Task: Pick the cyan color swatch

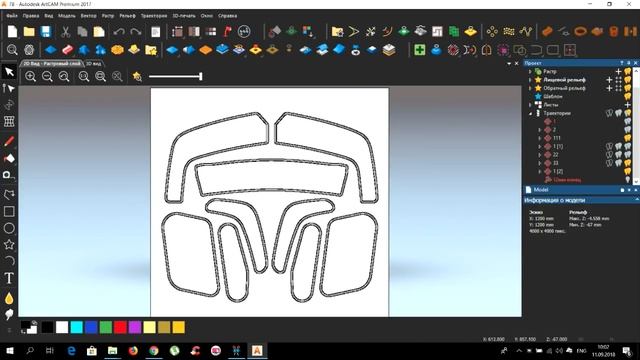Action: 76,327
